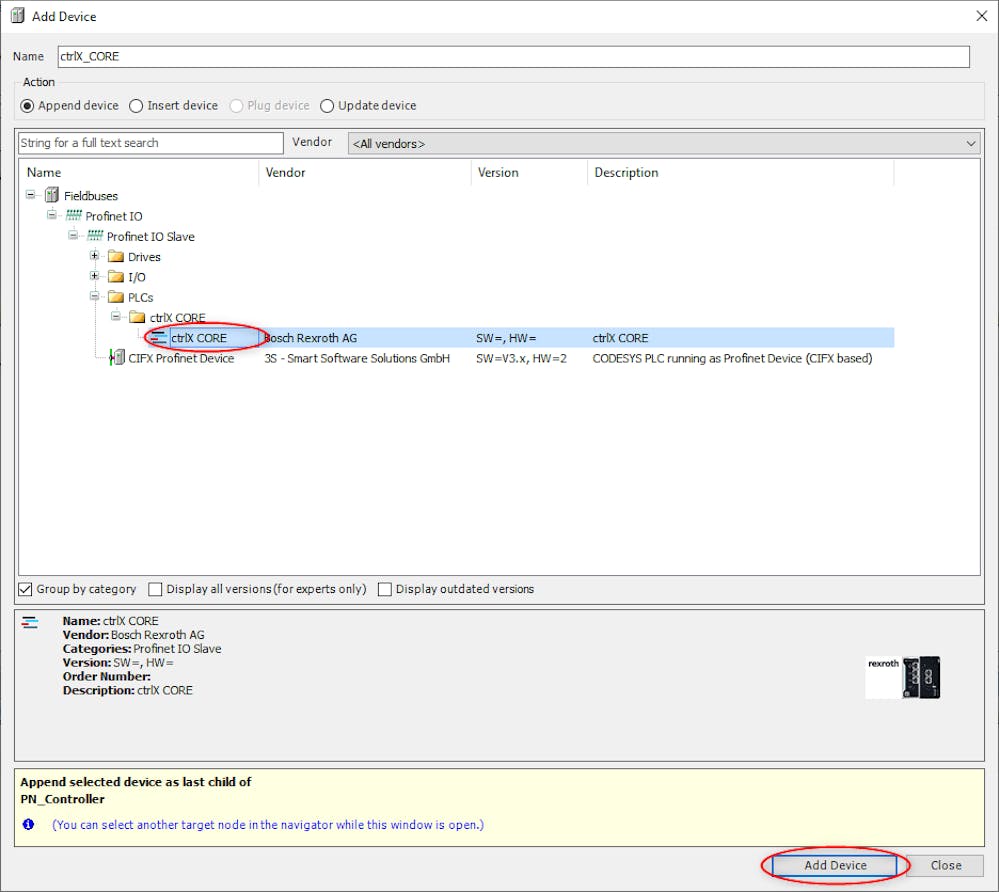Click the SW=V3.x, HW=2 version cell
Screen dimensions: 999x892
coord(521,359)
